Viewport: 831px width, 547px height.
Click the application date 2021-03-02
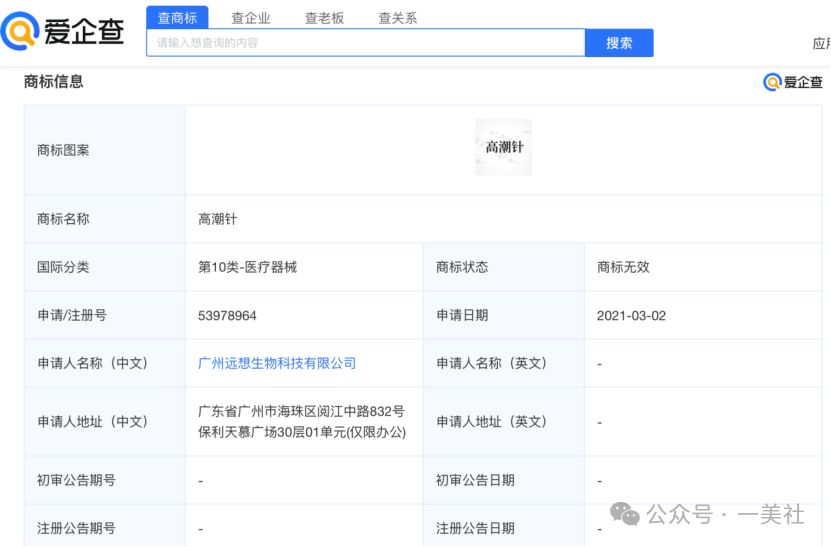coord(631,316)
